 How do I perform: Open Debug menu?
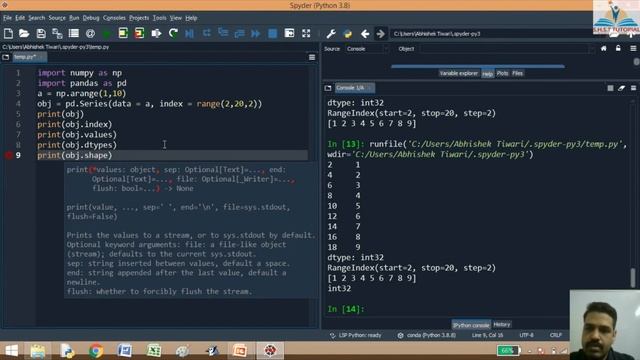click(91, 18)
